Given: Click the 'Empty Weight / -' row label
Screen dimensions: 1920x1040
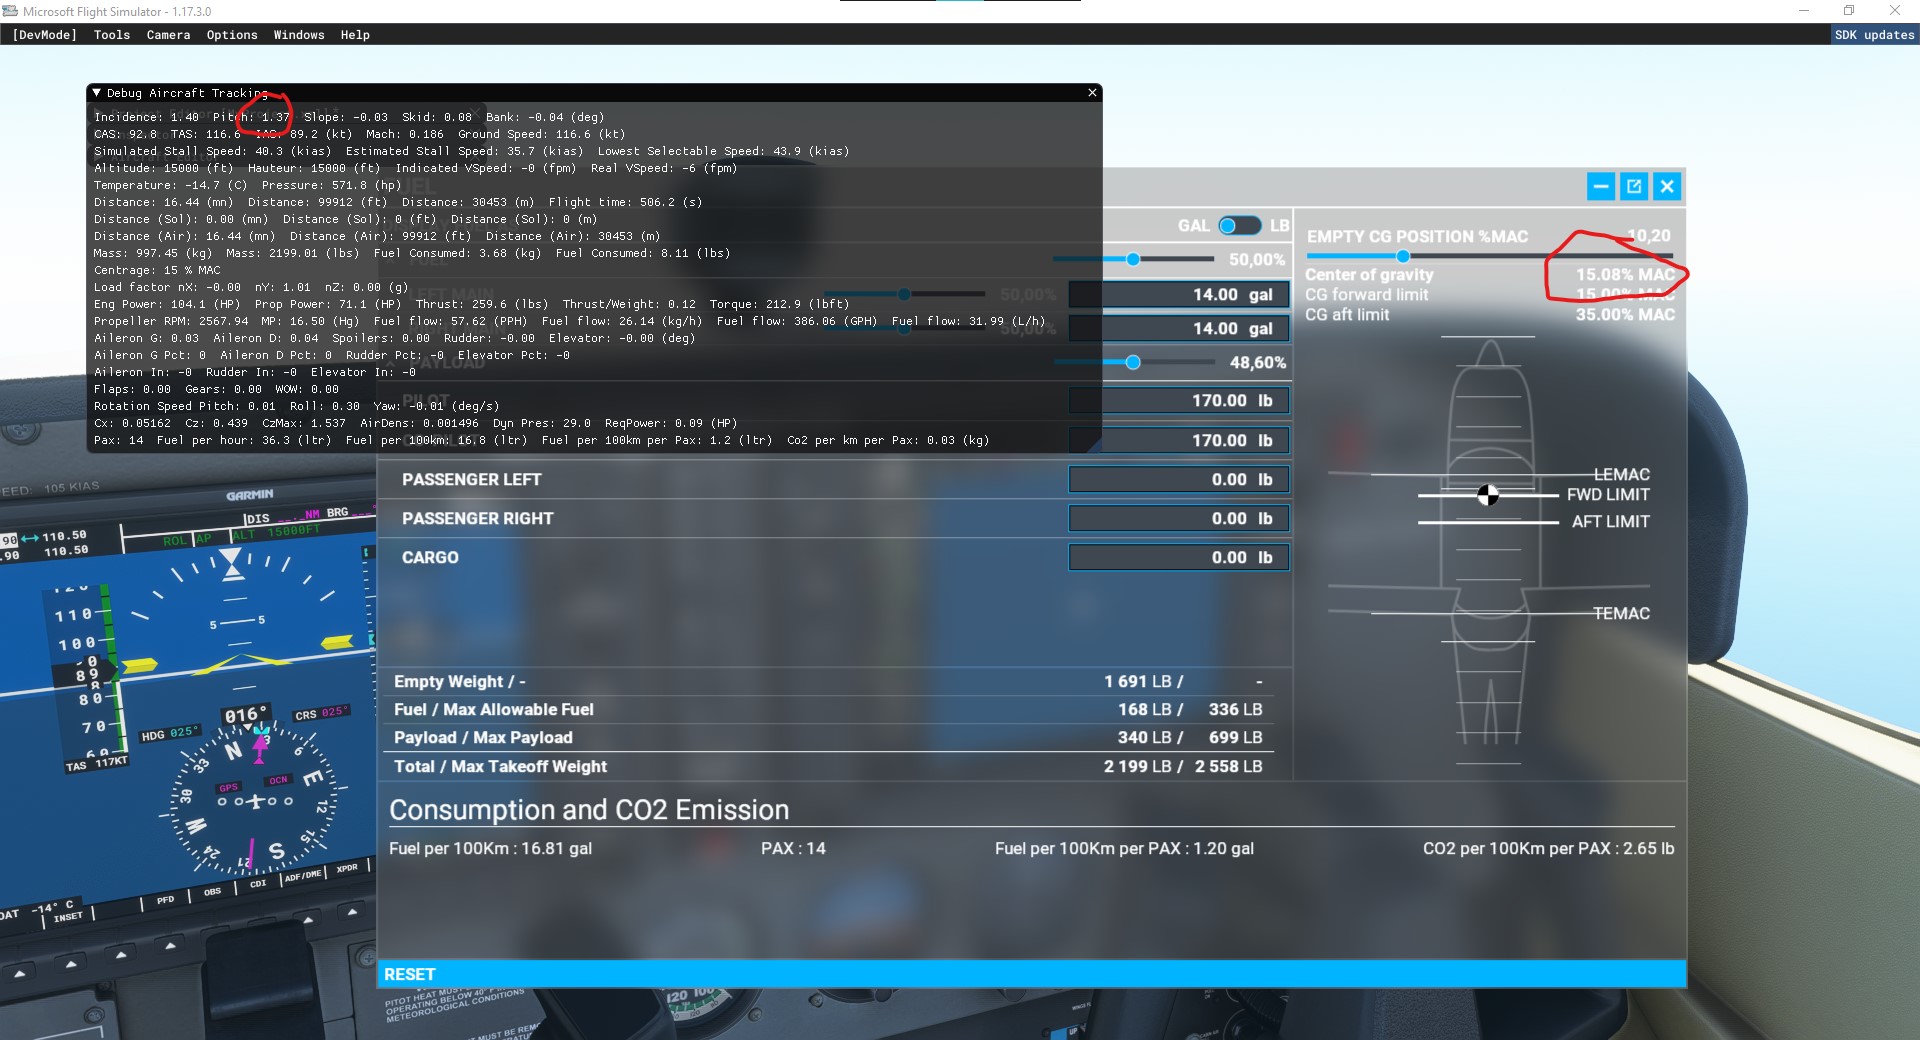Looking at the screenshot, I should point(459,682).
